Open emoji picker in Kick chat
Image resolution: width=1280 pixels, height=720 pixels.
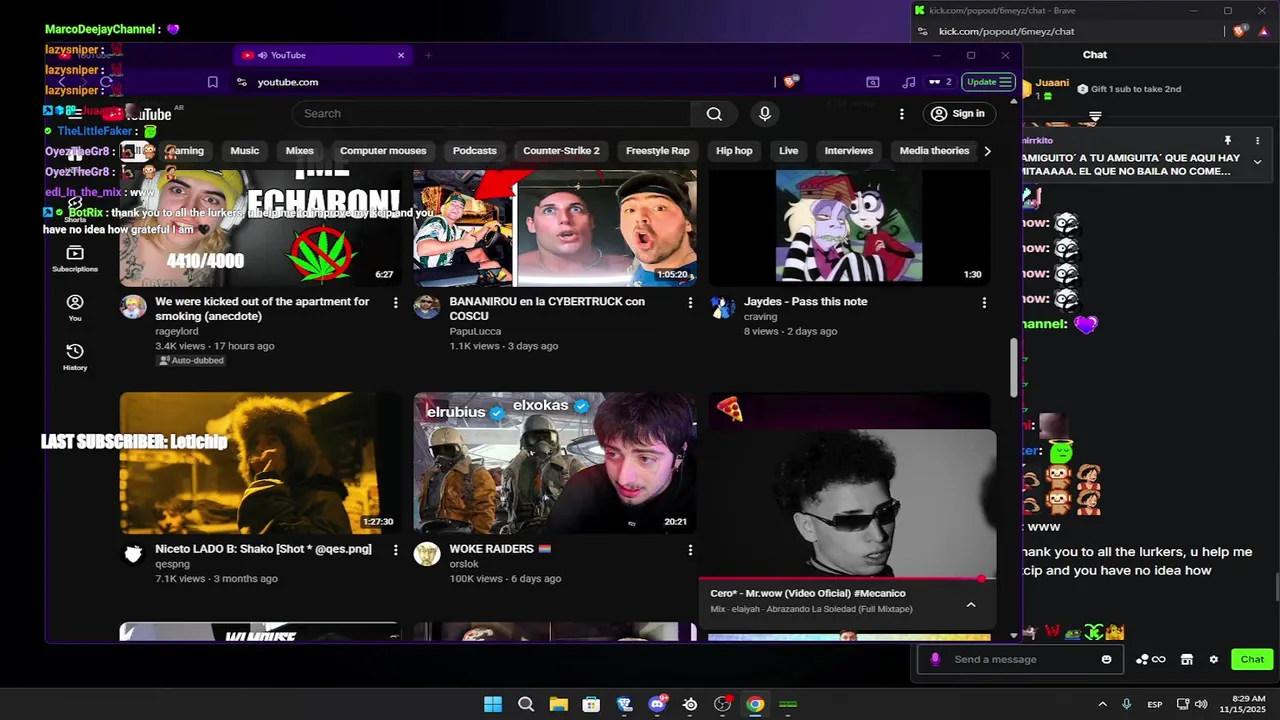[x=1106, y=659]
